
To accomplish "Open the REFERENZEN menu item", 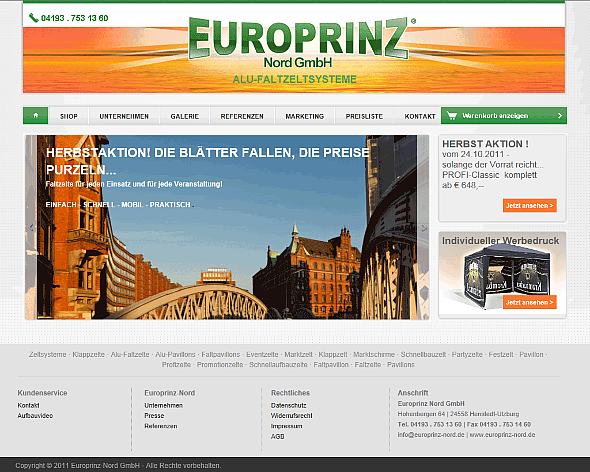I will click(x=242, y=116).
